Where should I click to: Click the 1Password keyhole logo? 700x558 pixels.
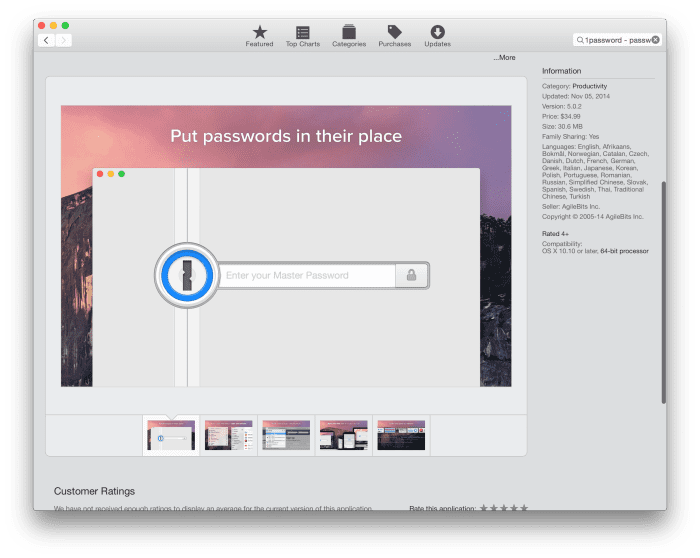tap(185, 275)
